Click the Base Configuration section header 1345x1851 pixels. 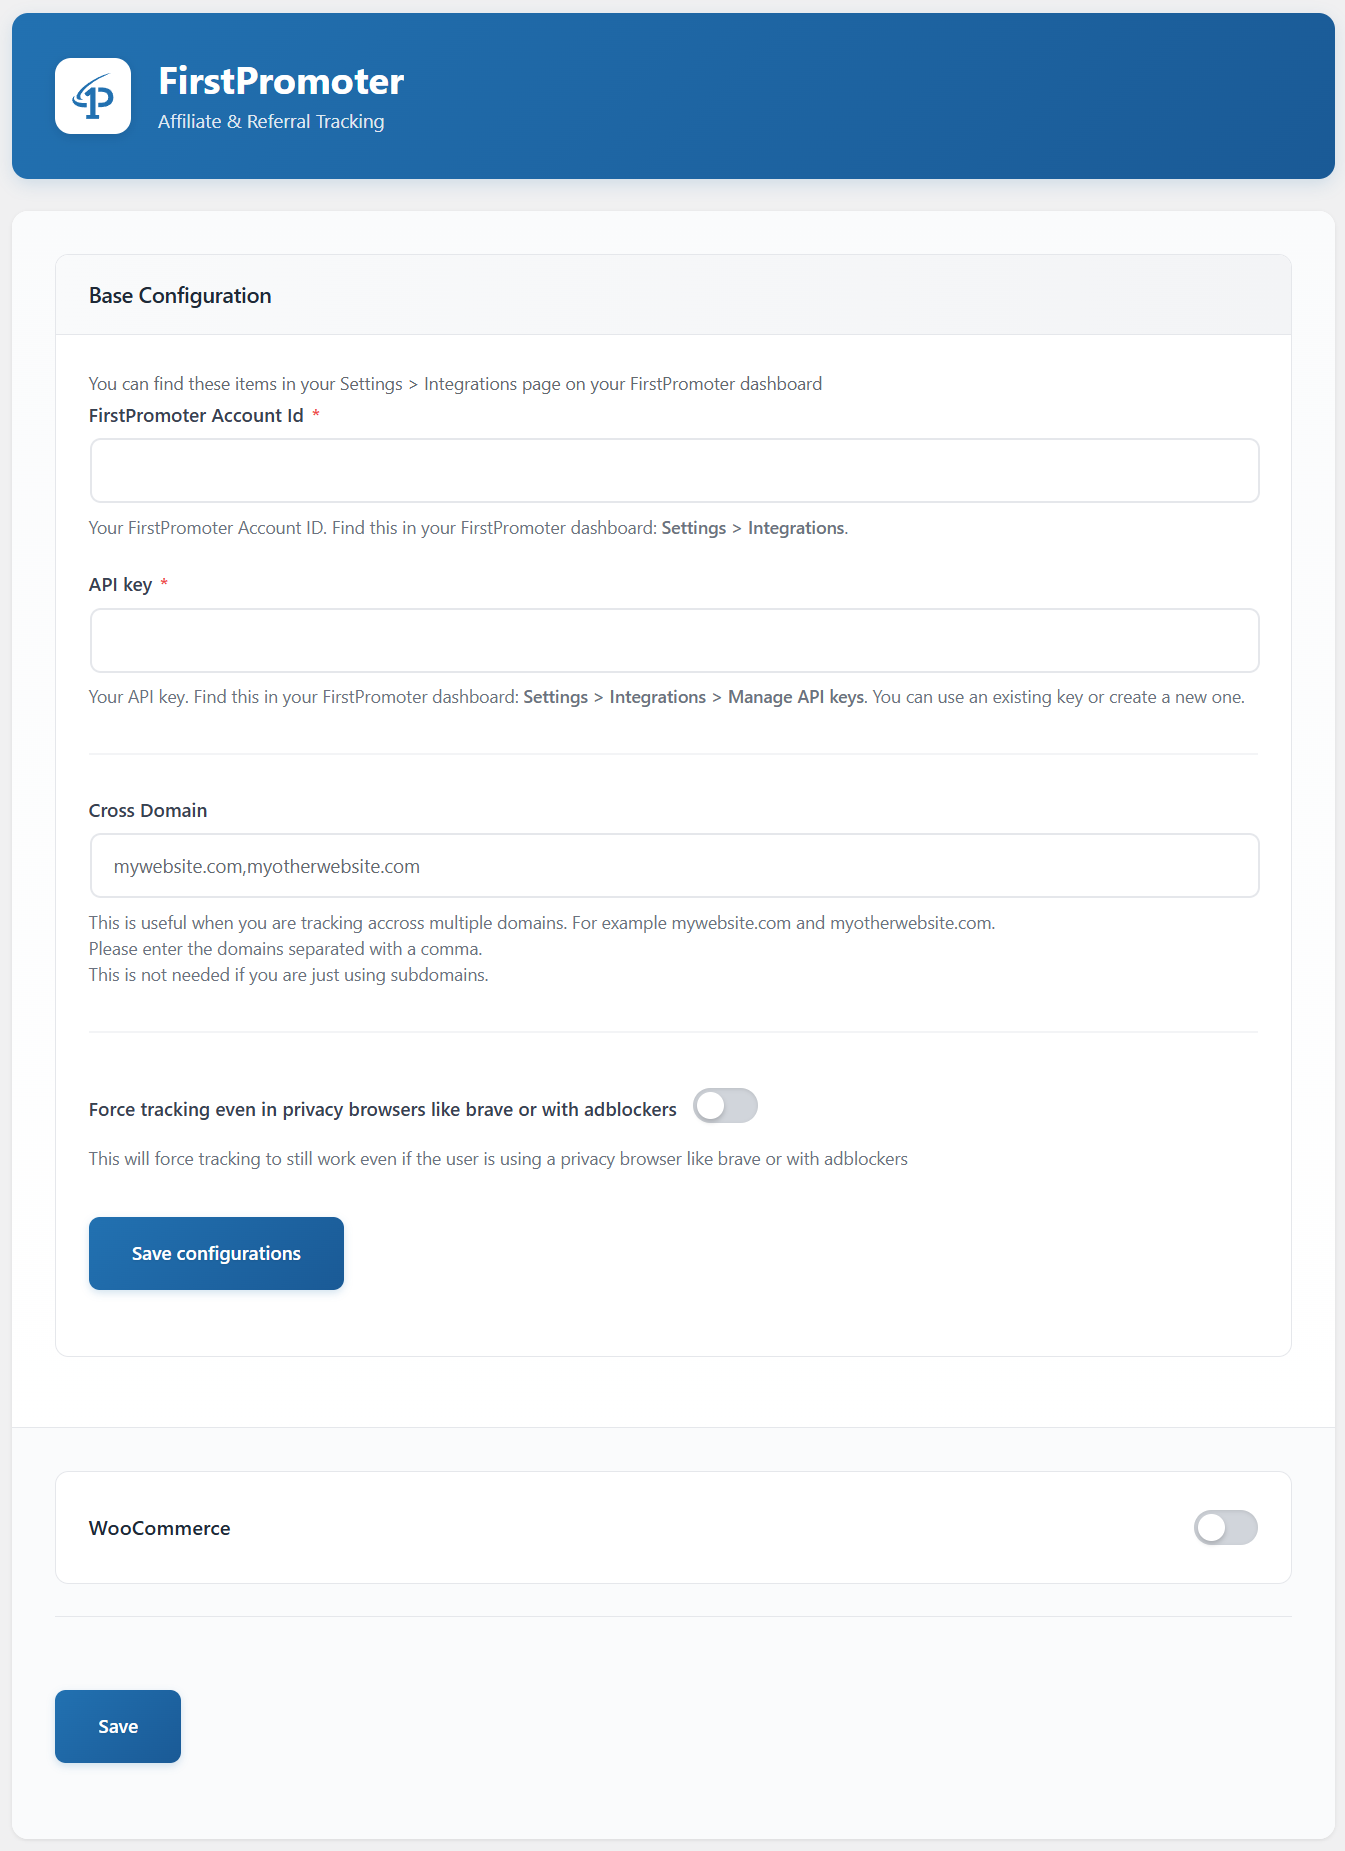[x=180, y=296]
